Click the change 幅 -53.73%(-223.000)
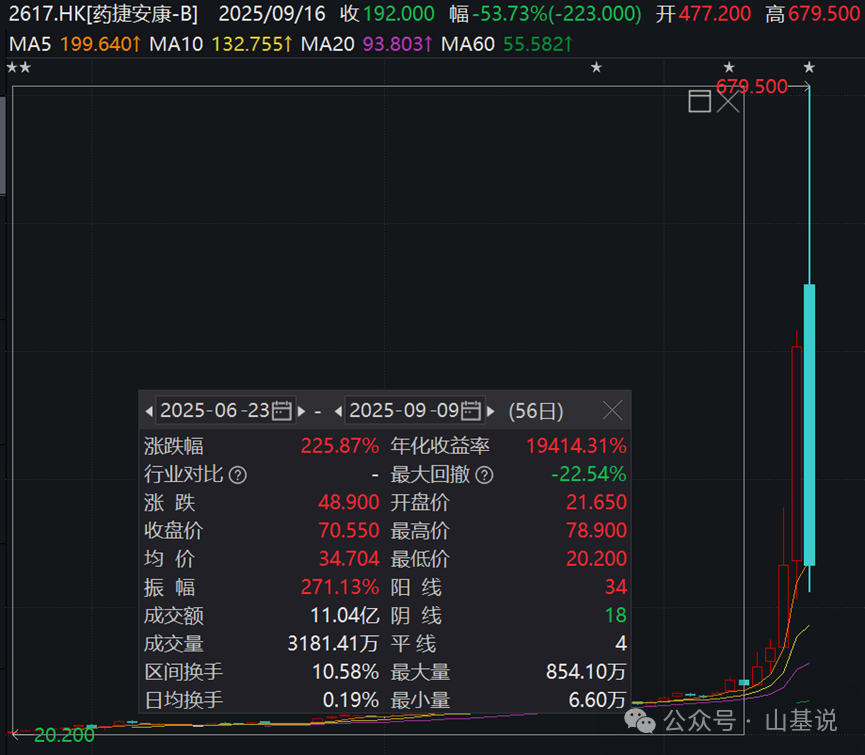The height and width of the screenshot is (755, 865). point(545,14)
